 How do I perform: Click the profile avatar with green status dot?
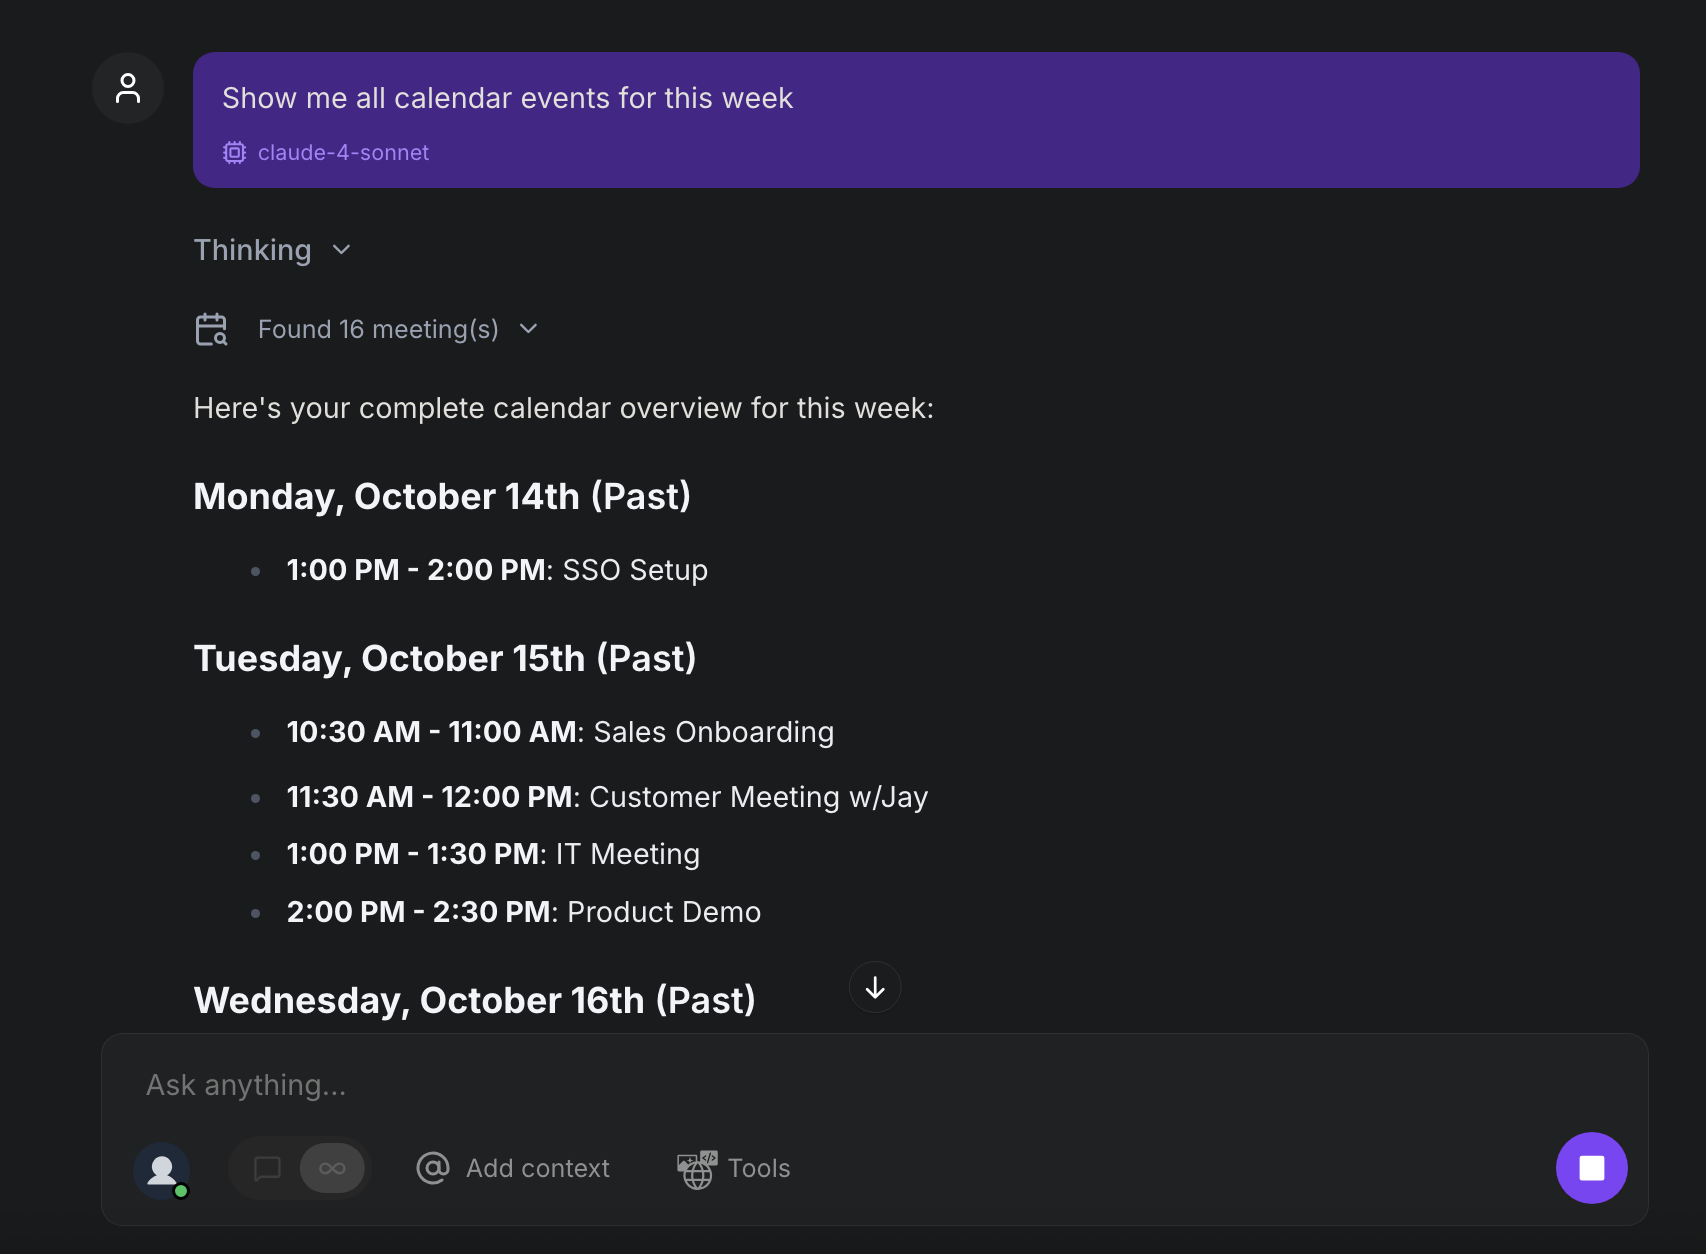click(162, 1168)
